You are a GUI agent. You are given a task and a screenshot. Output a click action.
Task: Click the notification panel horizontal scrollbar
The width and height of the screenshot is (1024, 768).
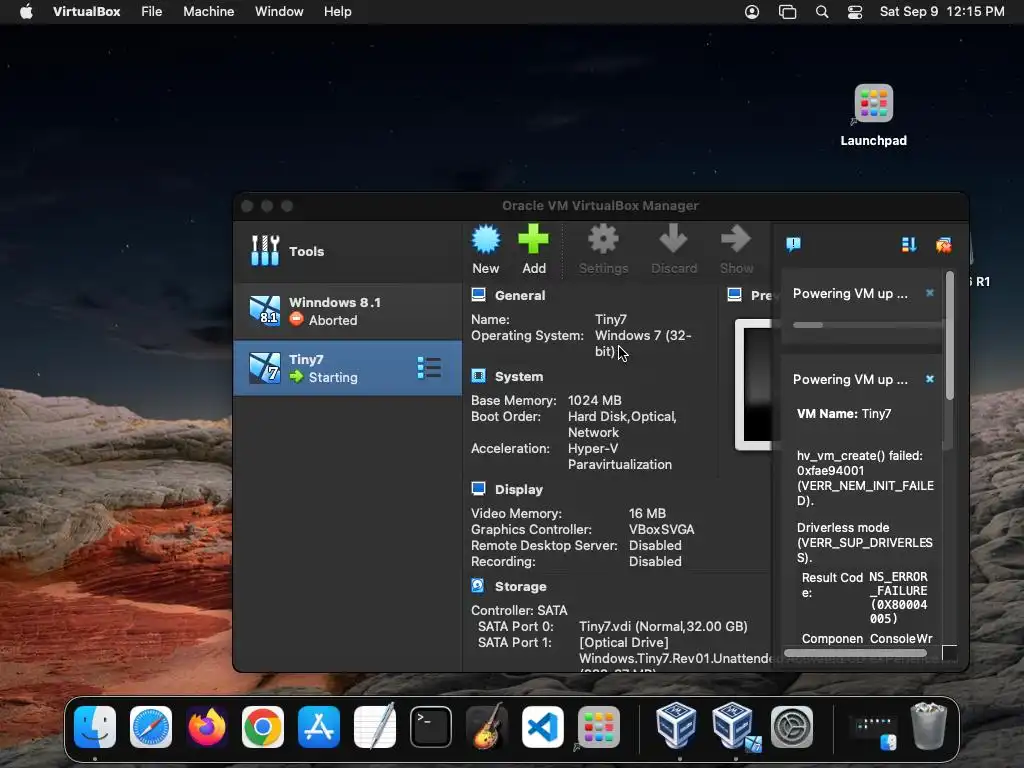(855, 652)
